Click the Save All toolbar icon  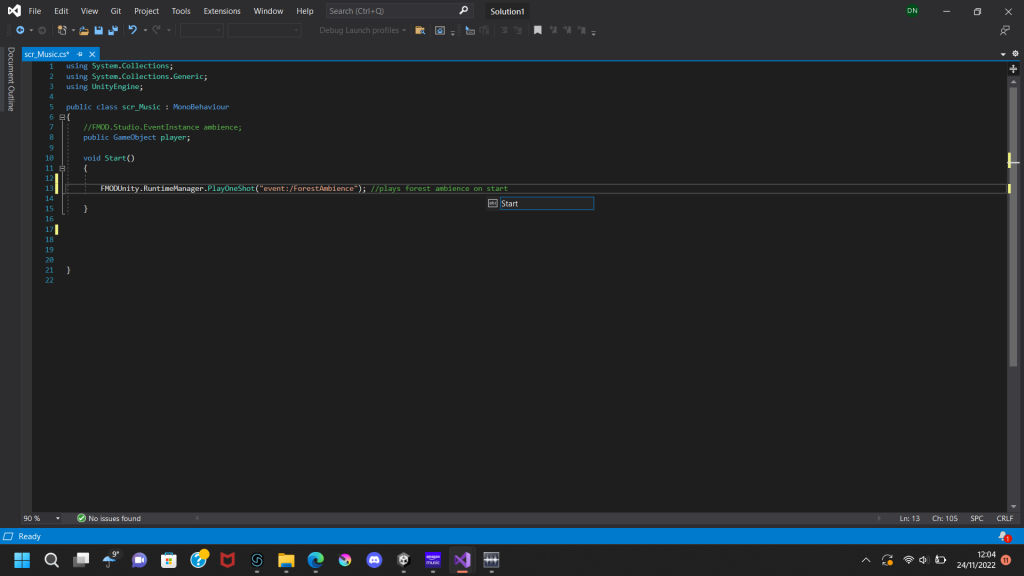click(111, 30)
